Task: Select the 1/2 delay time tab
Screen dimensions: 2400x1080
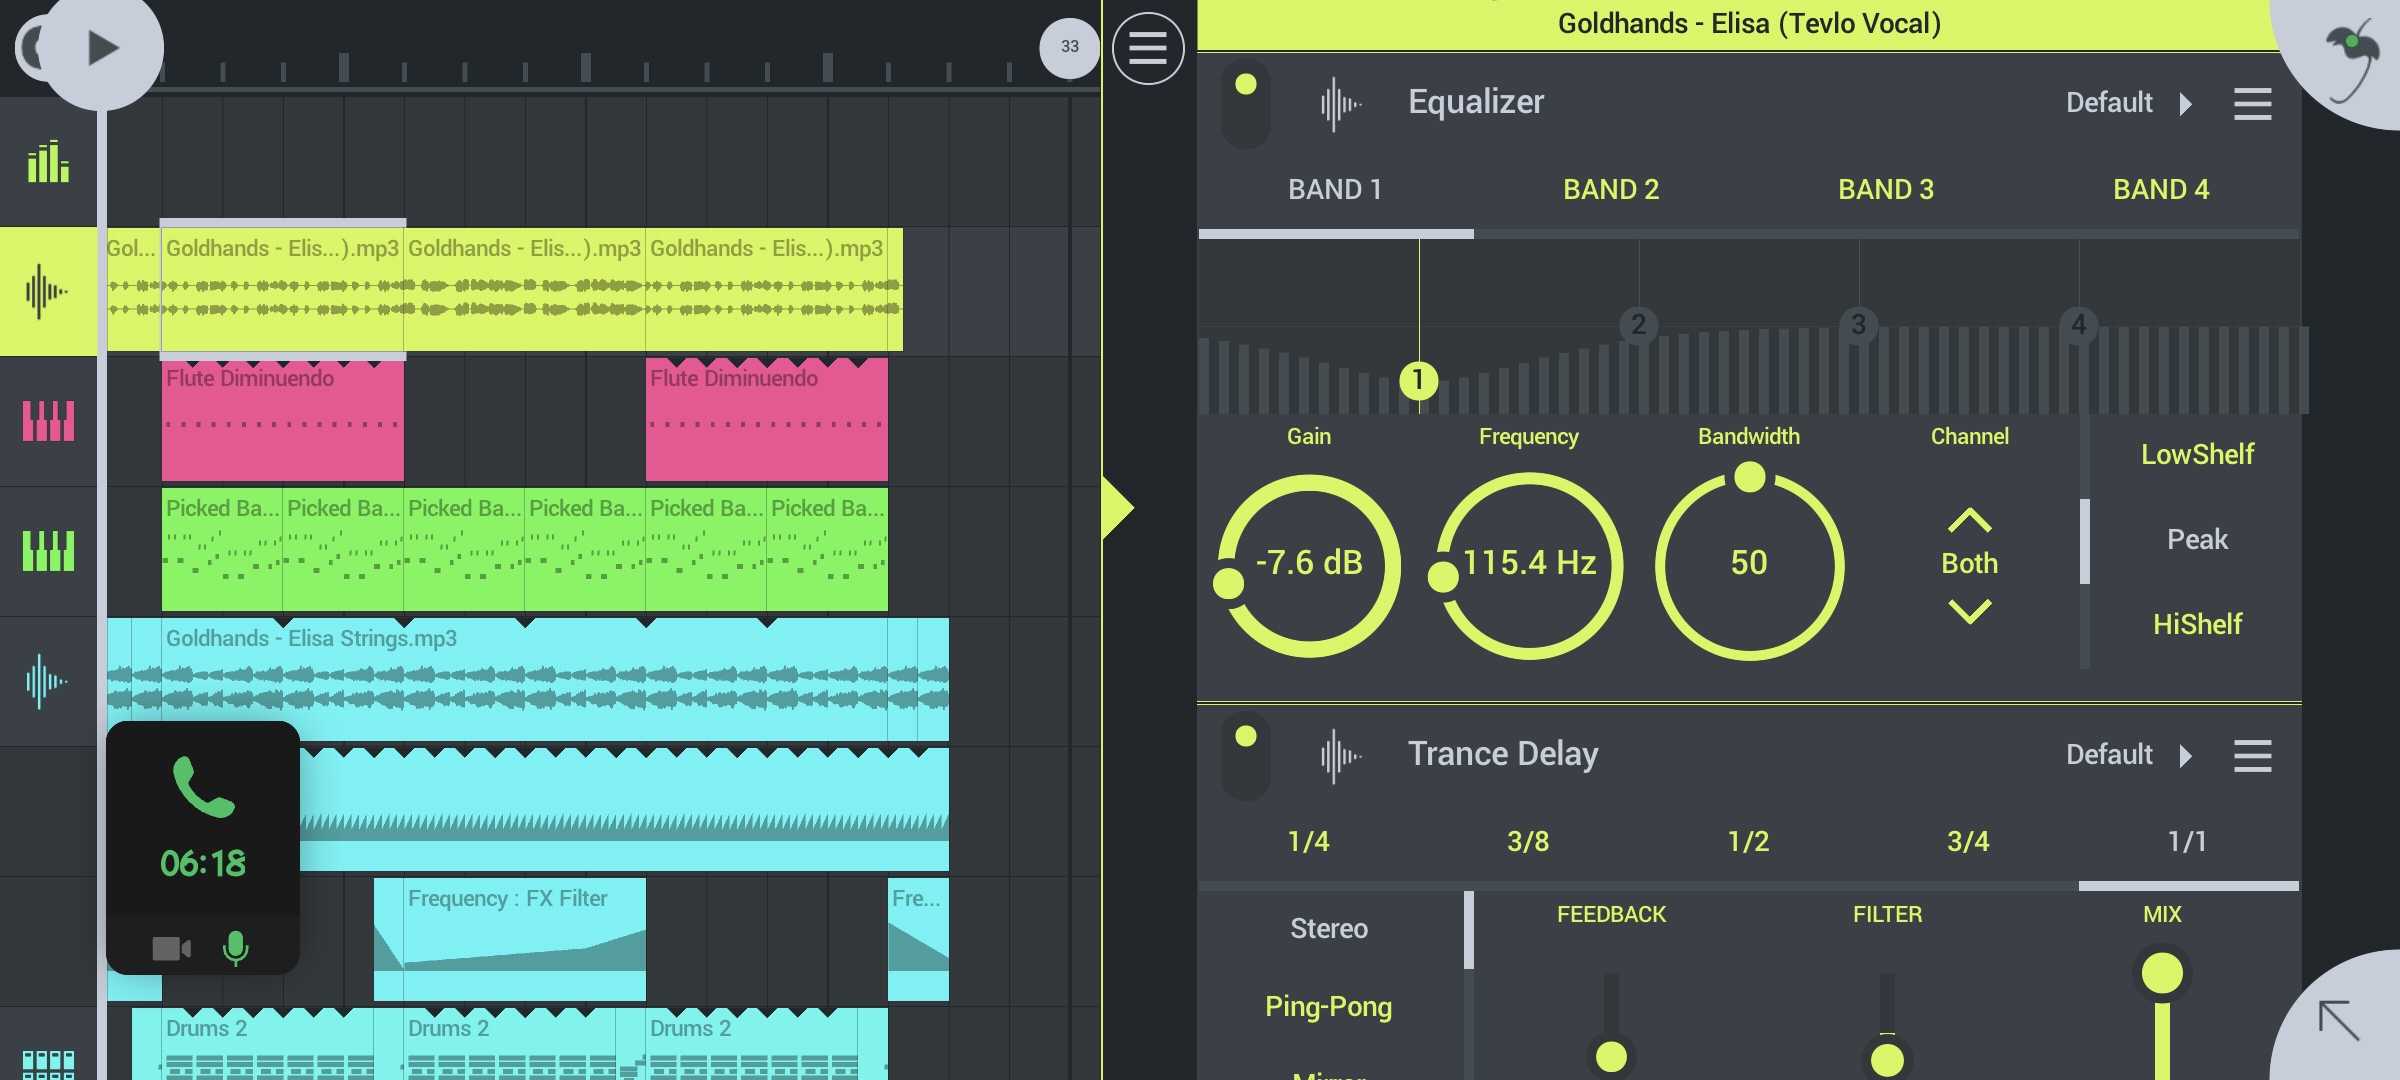Action: (x=1748, y=842)
